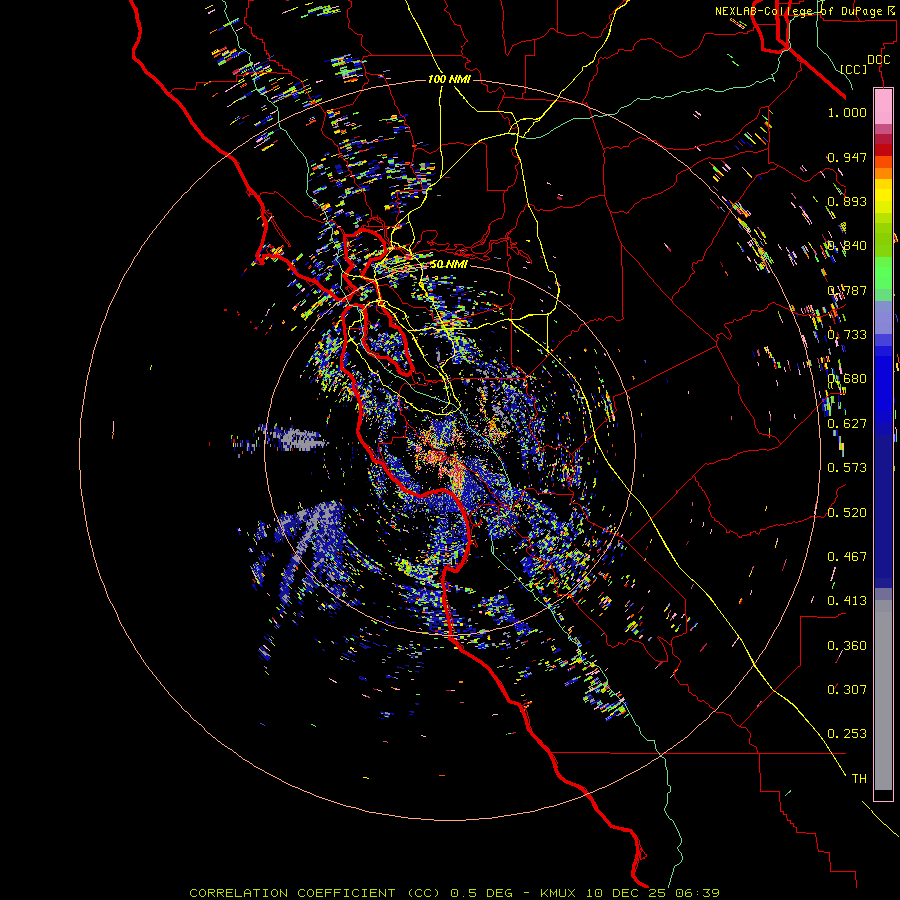This screenshot has height=900, width=900.
Task: Select the 0.253 scale value
Action: 847,734
